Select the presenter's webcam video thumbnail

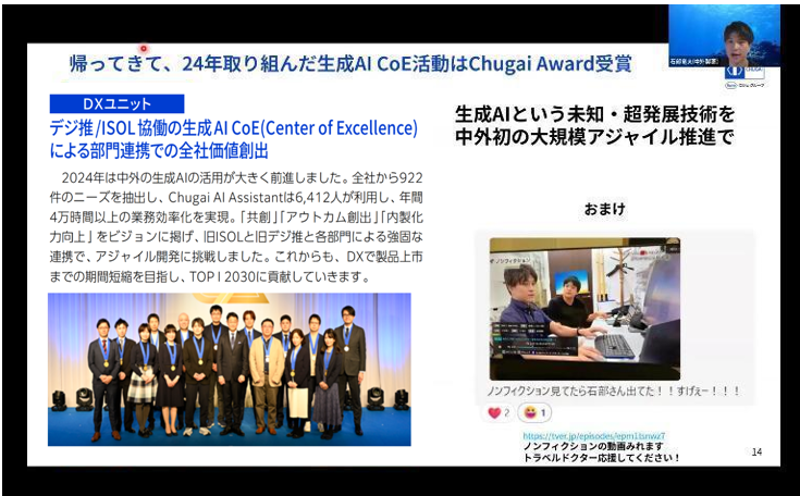point(724,36)
